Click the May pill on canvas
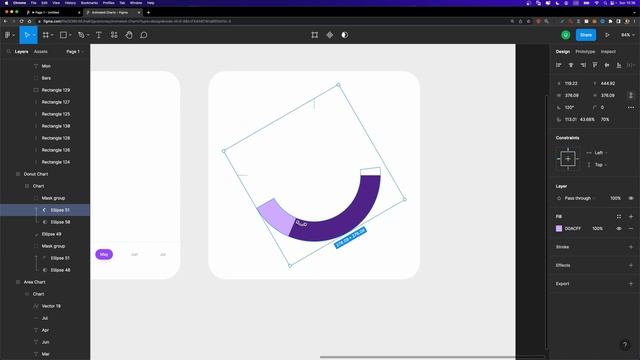Image resolution: width=640 pixels, height=360 pixels. (x=104, y=254)
